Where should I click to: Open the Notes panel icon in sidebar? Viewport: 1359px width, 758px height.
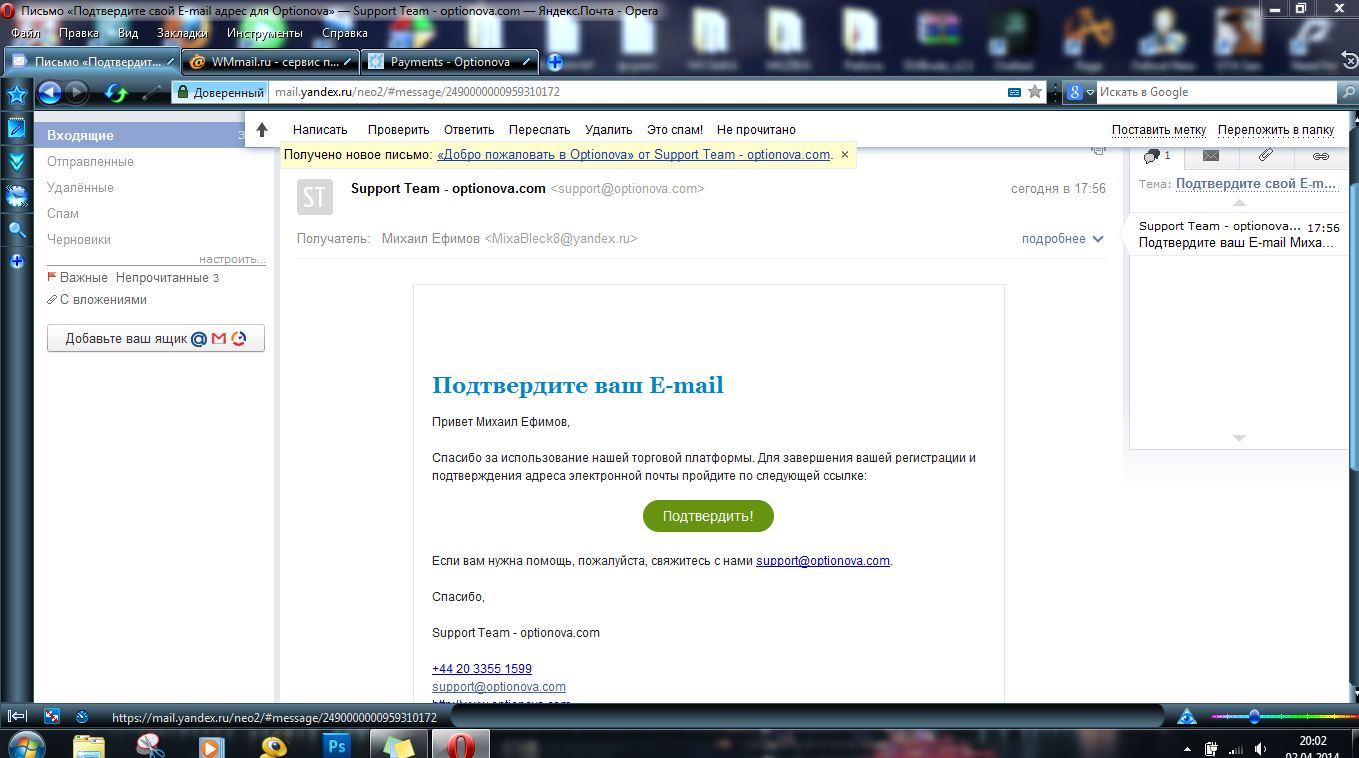click(x=16, y=128)
